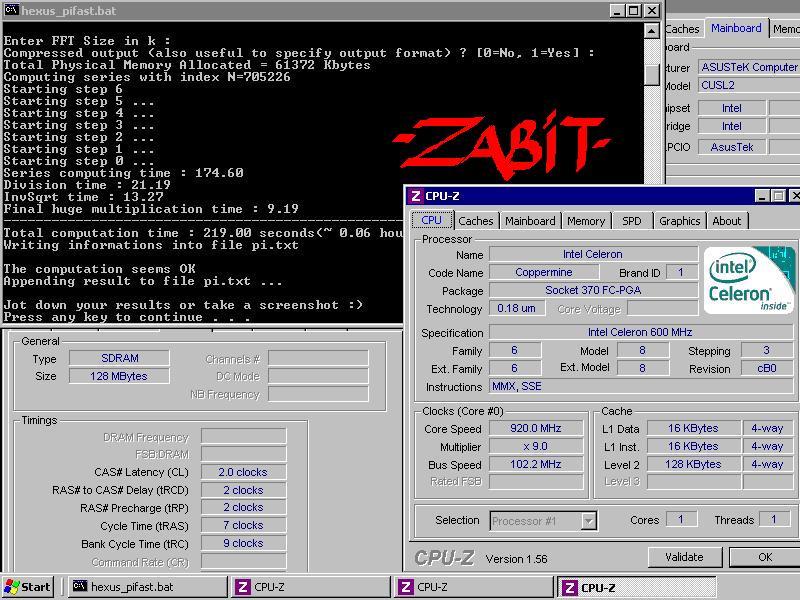Click the CUSL2 model field
This screenshot has height=600, width=800.
point(749,85)
